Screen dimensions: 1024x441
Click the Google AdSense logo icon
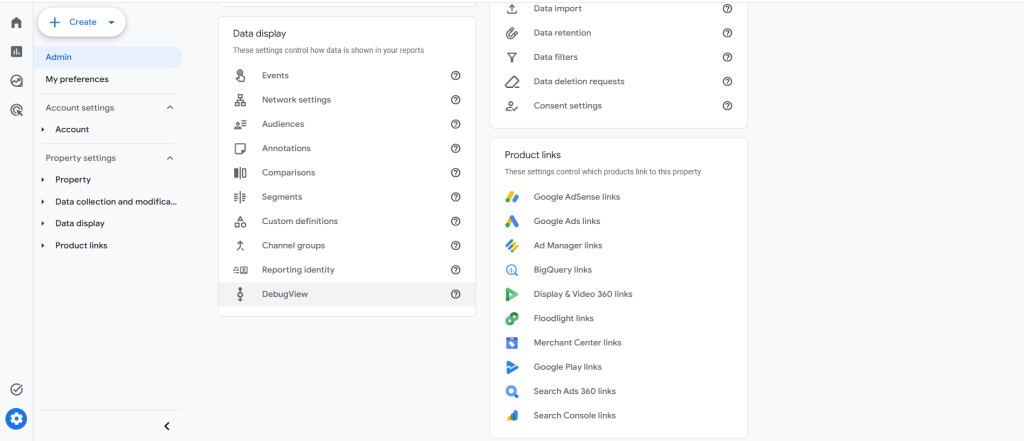512,197
